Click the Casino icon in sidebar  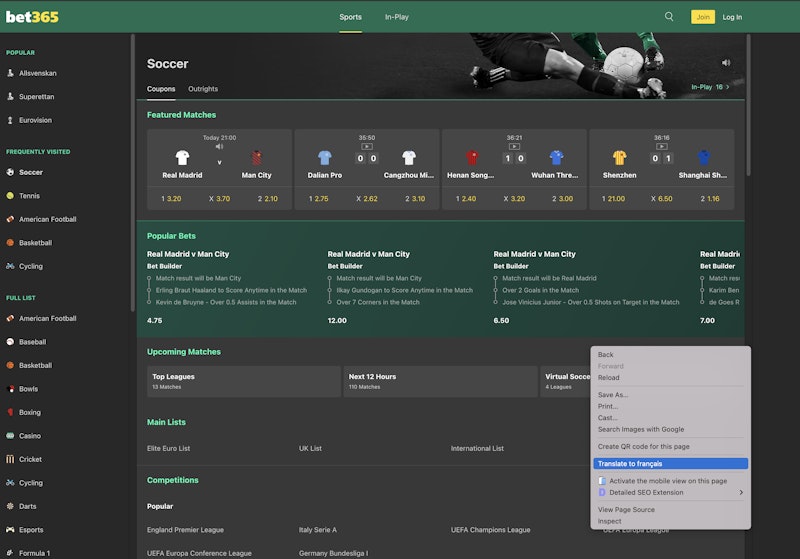tap(10, 436)
